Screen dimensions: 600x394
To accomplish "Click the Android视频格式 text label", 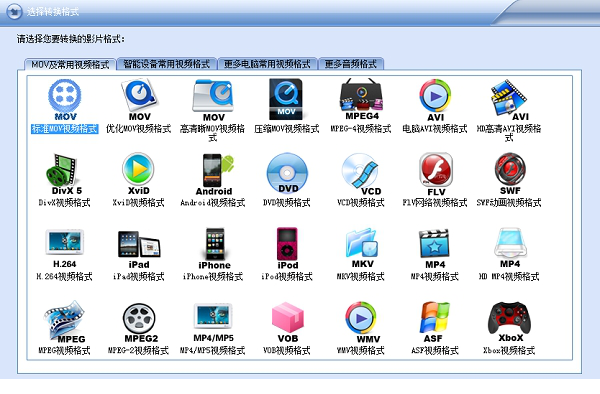I will (213, 203).
